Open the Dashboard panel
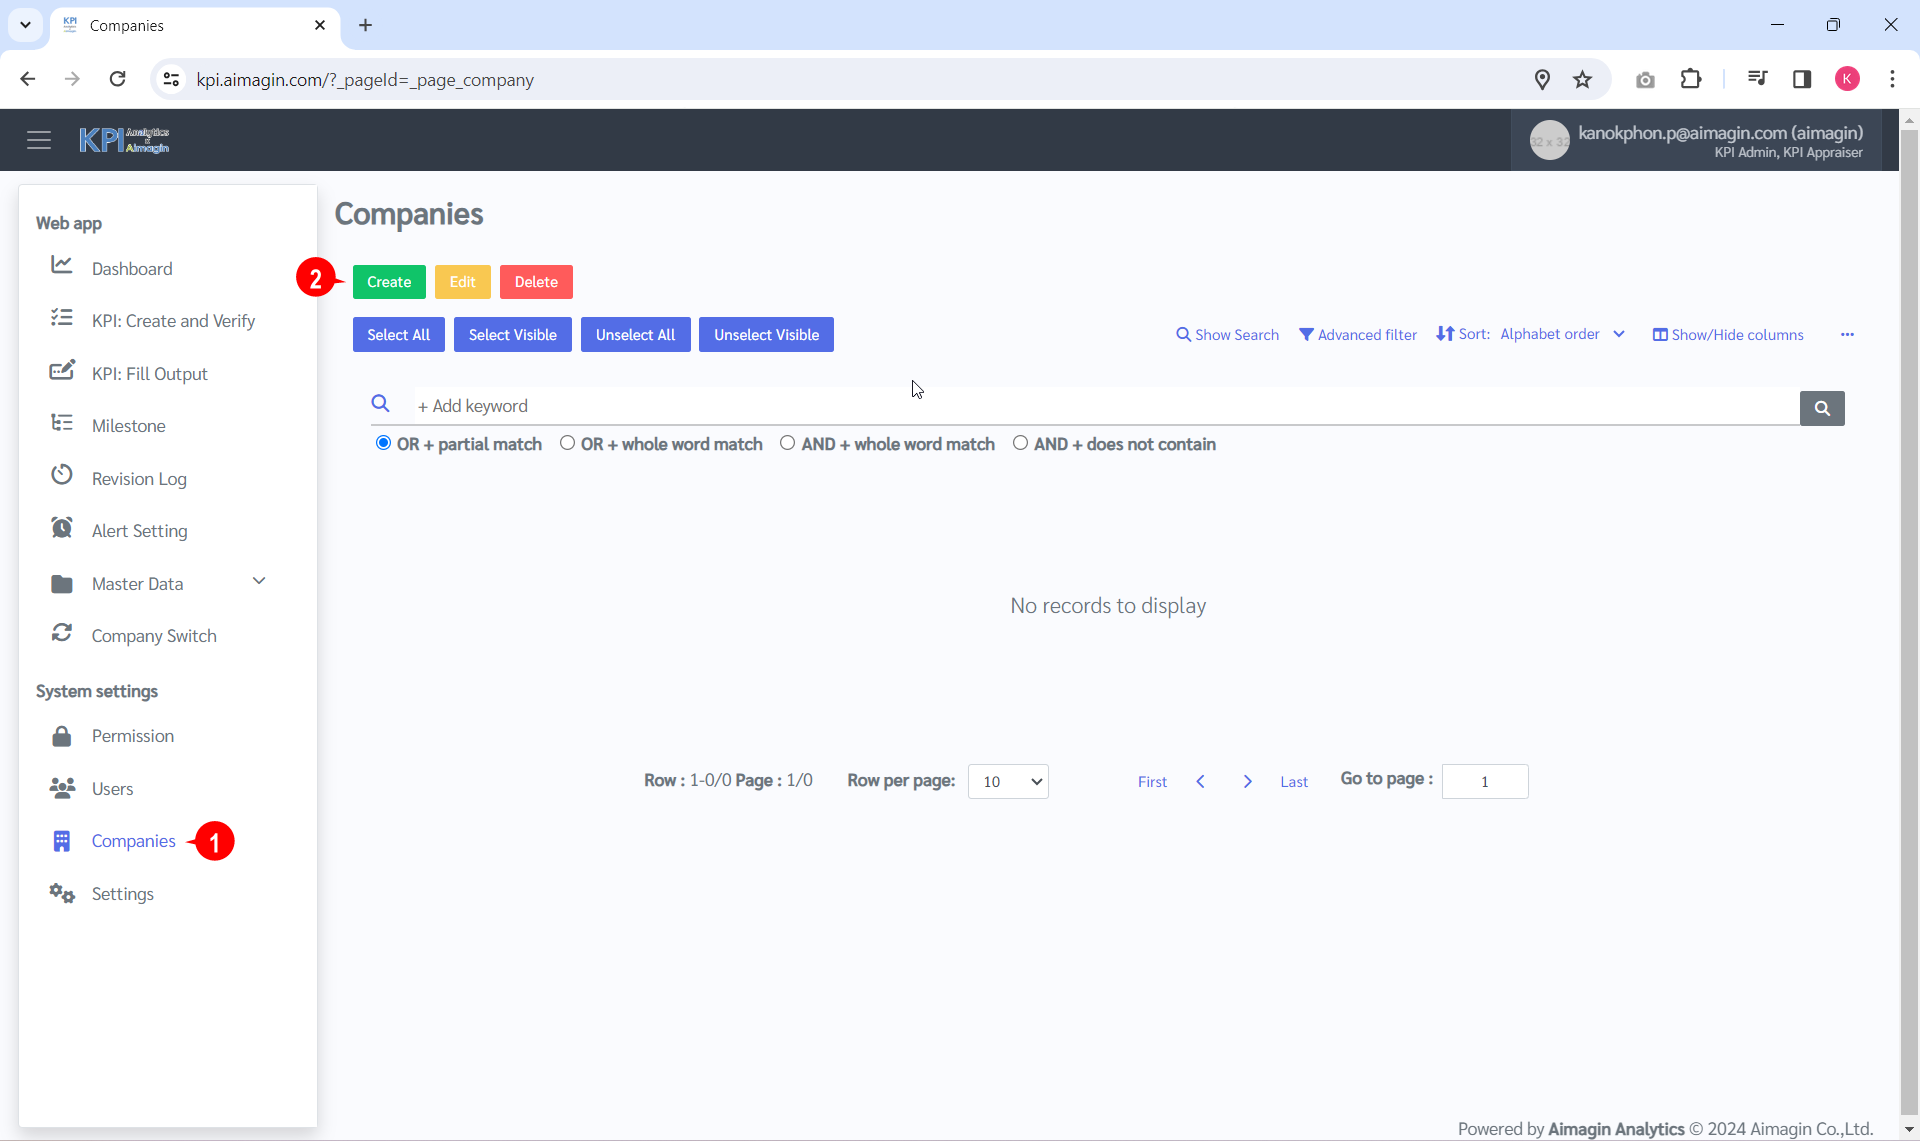This screenshot has height=1141, width=1920. (x=132, y=268)
